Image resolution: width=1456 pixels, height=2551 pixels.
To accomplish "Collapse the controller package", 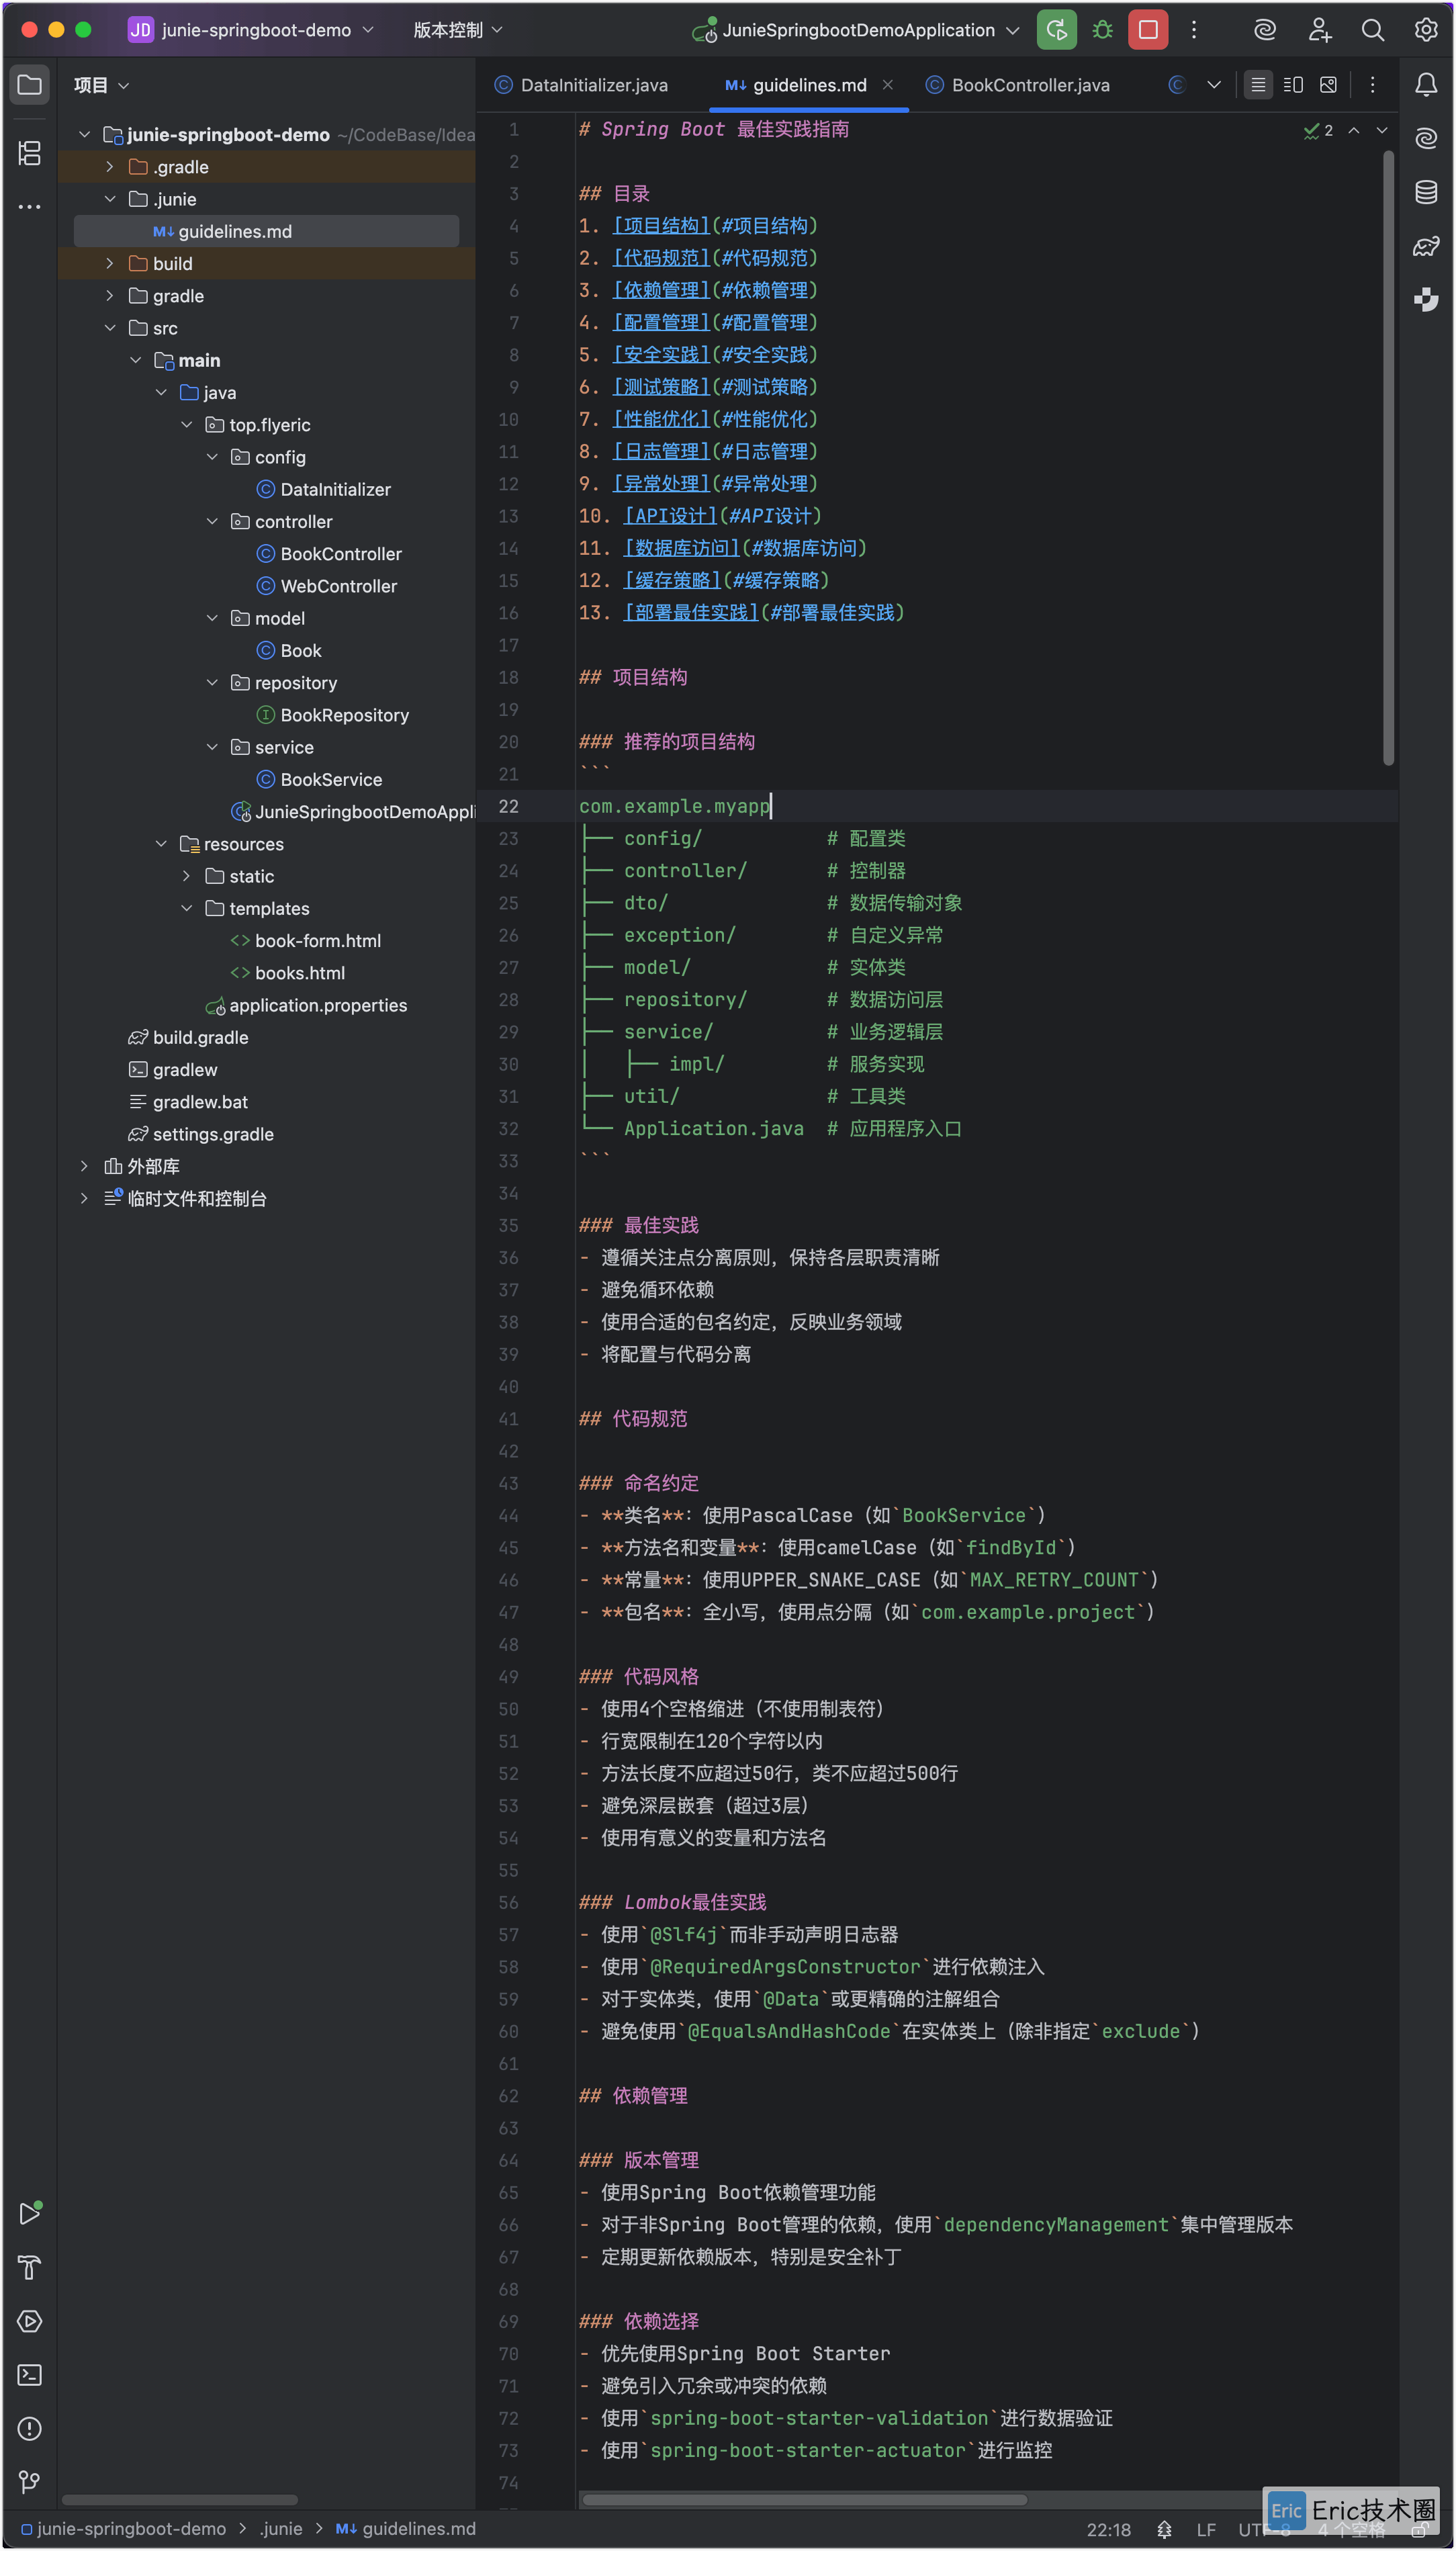I will coord(212,521).
